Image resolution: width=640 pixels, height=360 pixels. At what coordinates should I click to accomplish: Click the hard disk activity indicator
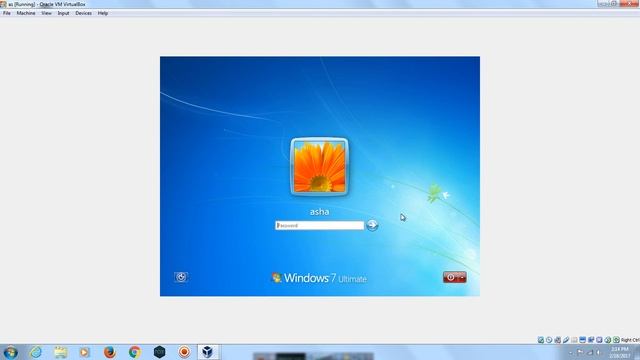pos(541,340)
